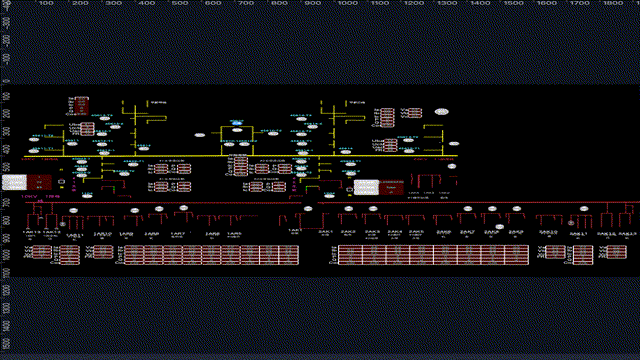
Task: Open the small measurement table under 2AK13
Action: click(x=616, y=252)
